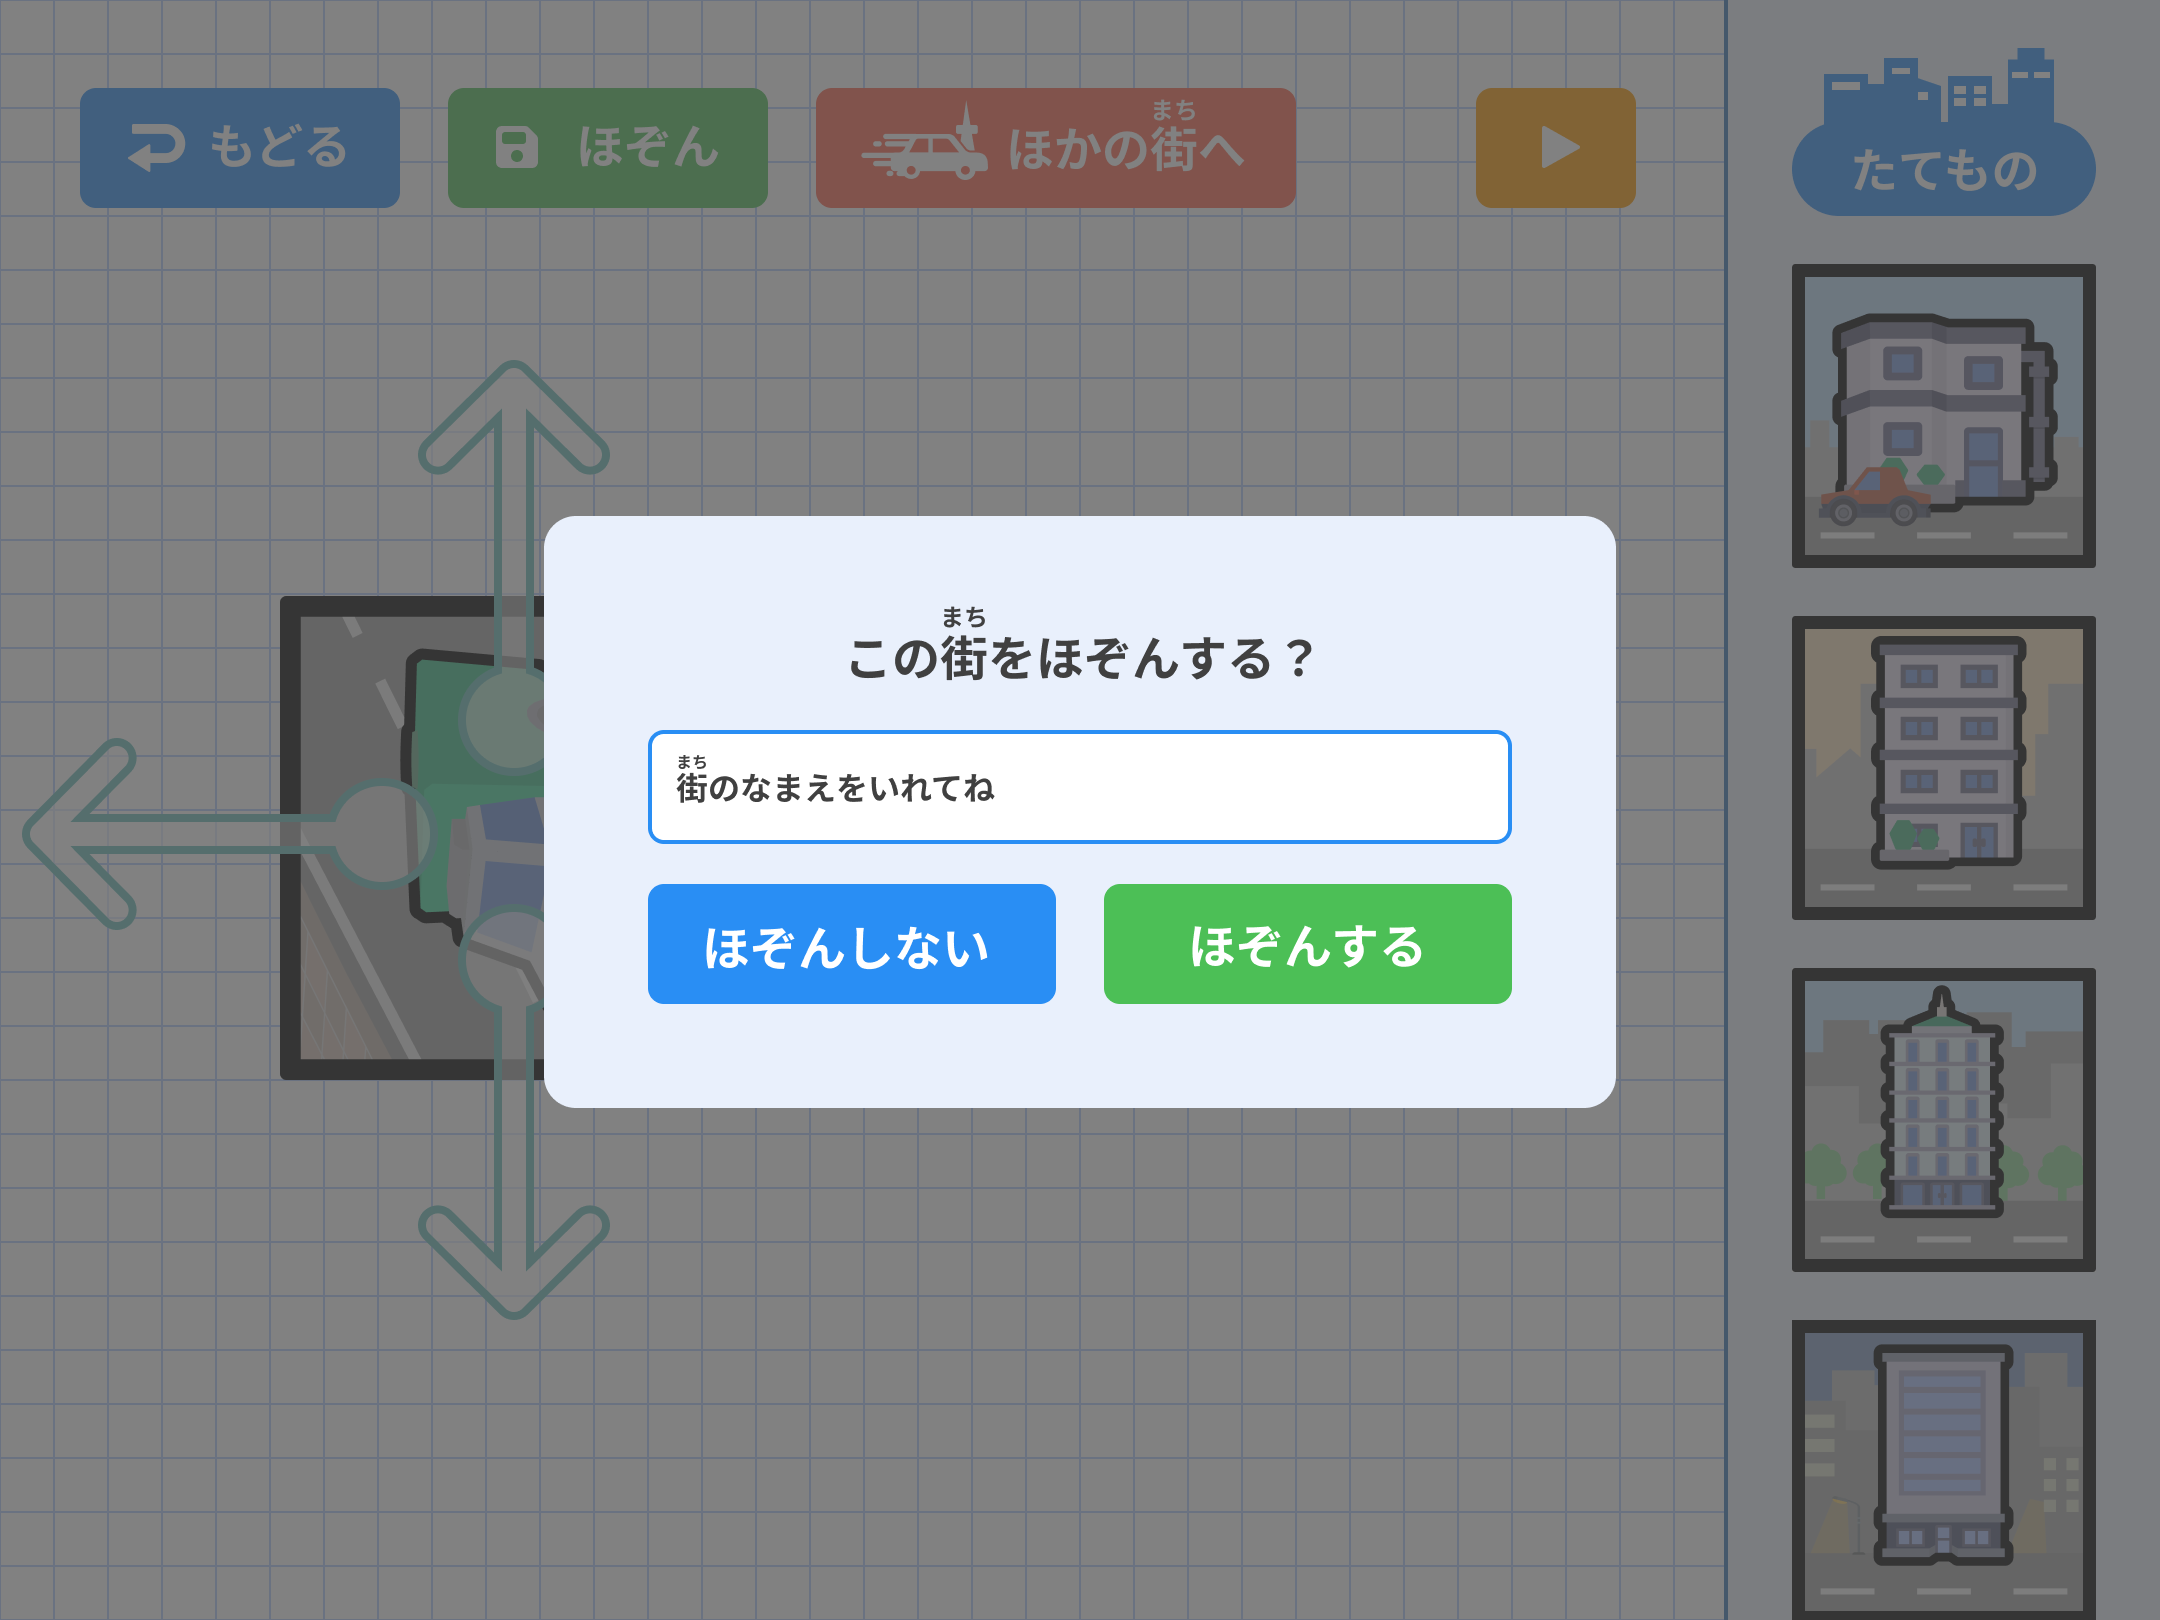Click the もどる back arrow icon
Viewport: 2160px width, 1620px height.
(x=157, y=148)
